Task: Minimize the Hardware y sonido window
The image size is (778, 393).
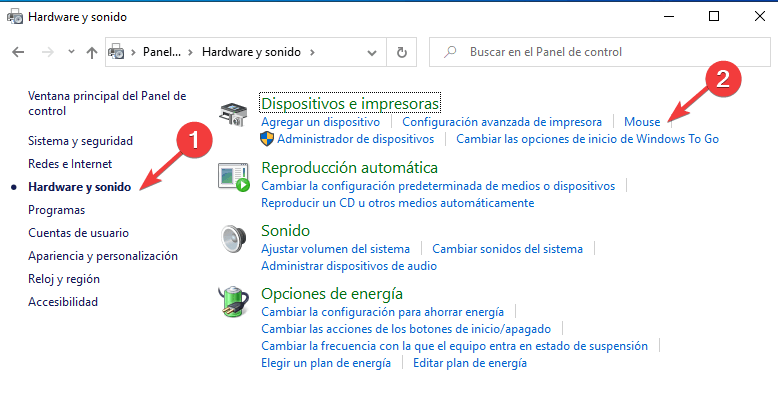Action: (x=668, y=16)
